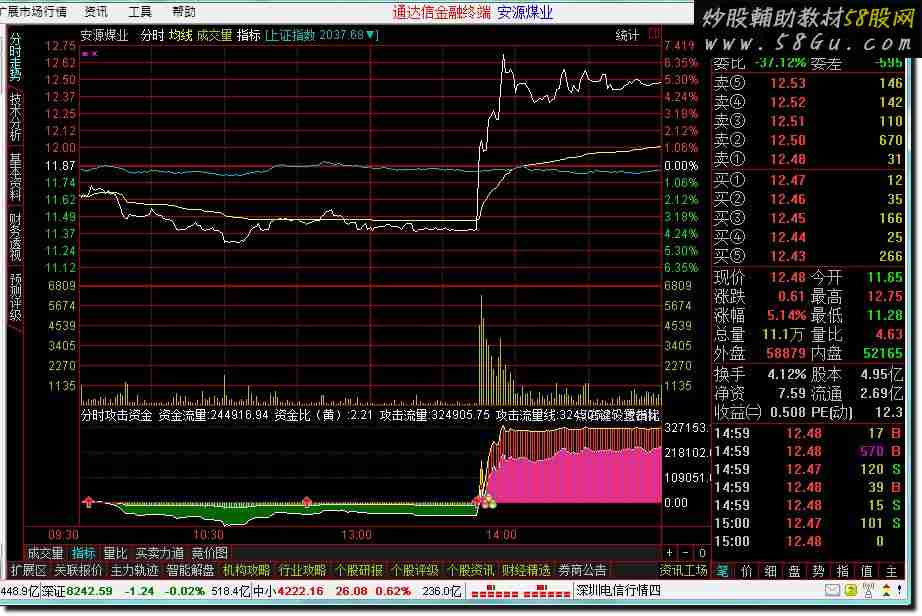Open the 帮助 menu

(x=183, y=11)
